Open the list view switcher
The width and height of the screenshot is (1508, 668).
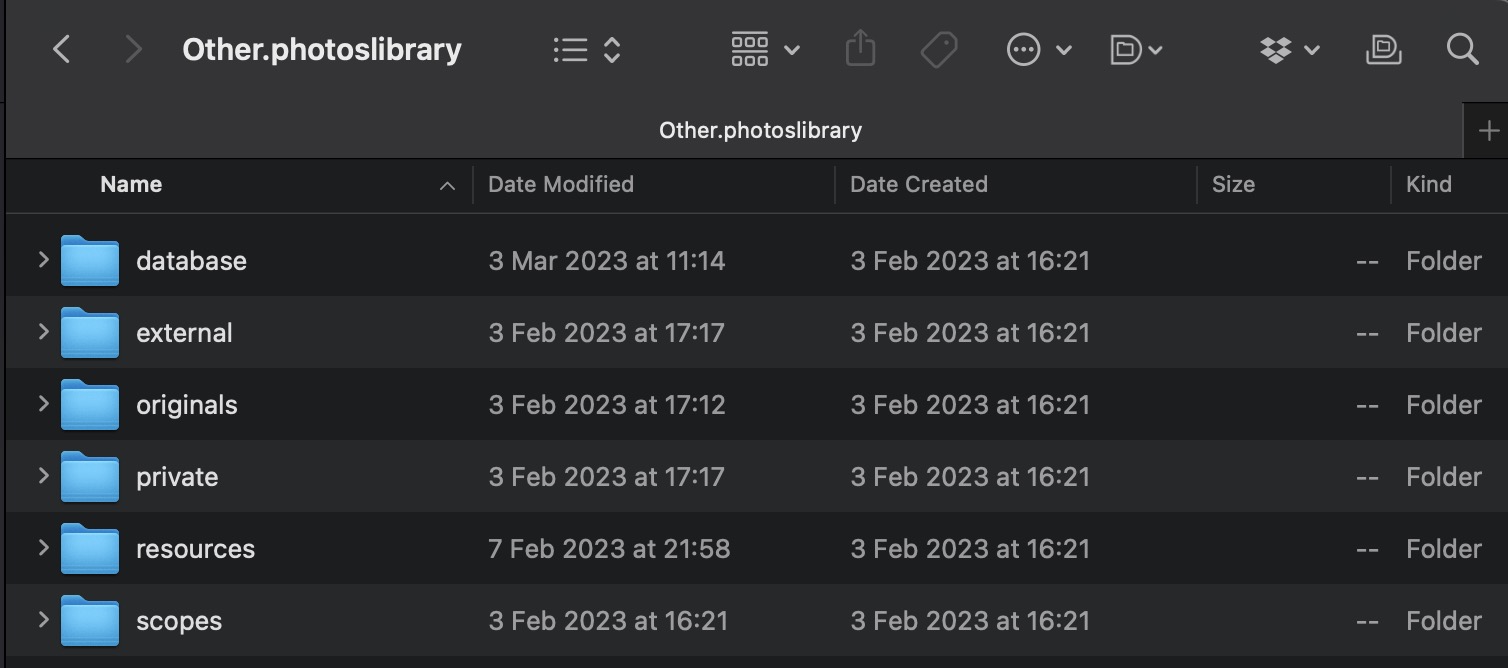point(587,50)
